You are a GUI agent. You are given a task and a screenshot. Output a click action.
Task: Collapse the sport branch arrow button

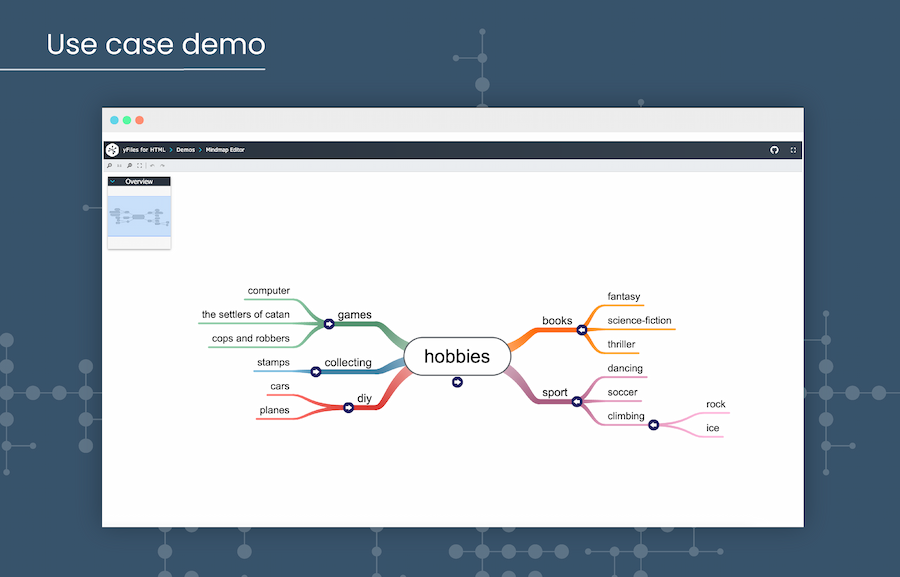(x=576, y=402)
